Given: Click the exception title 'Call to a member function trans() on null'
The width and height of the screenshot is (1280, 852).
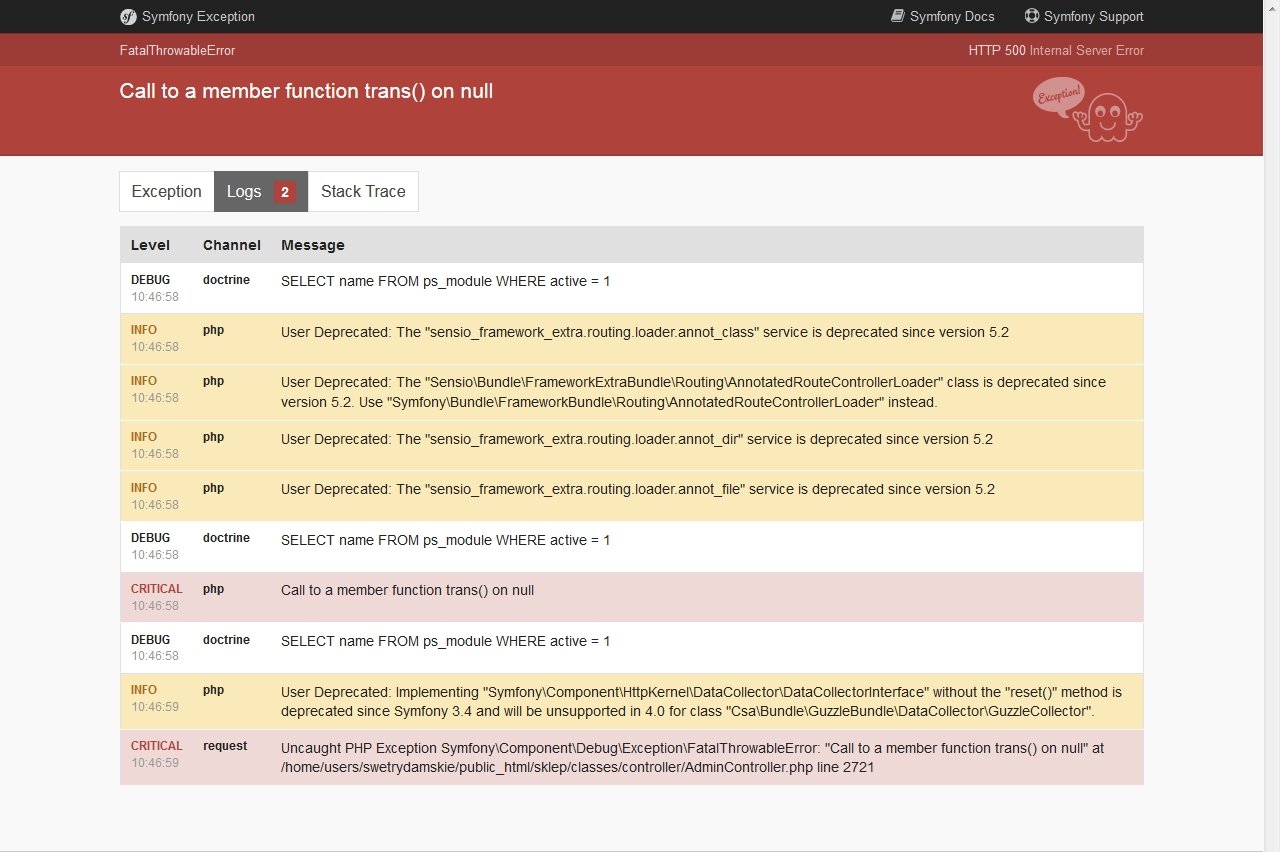Looking at the screenshot, I should point(306,91).
